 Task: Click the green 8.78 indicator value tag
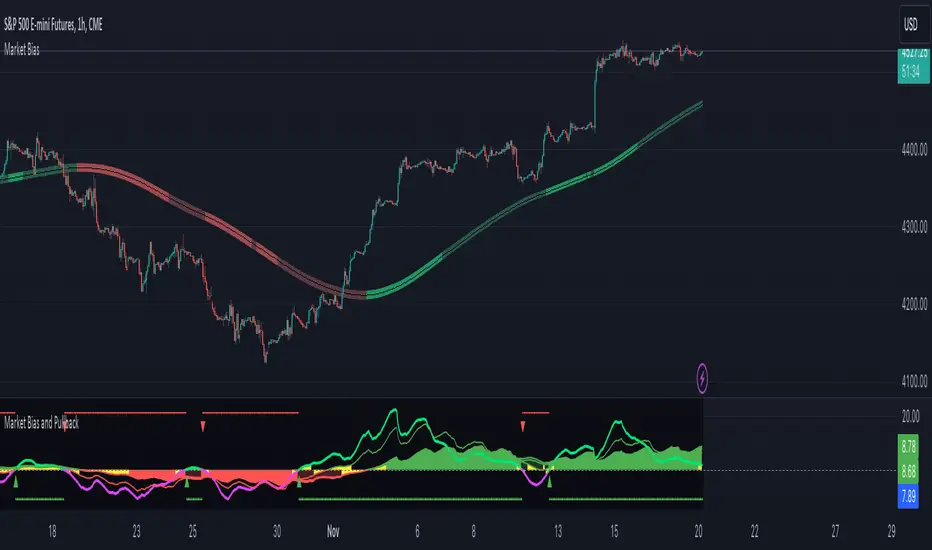point(908,447)
